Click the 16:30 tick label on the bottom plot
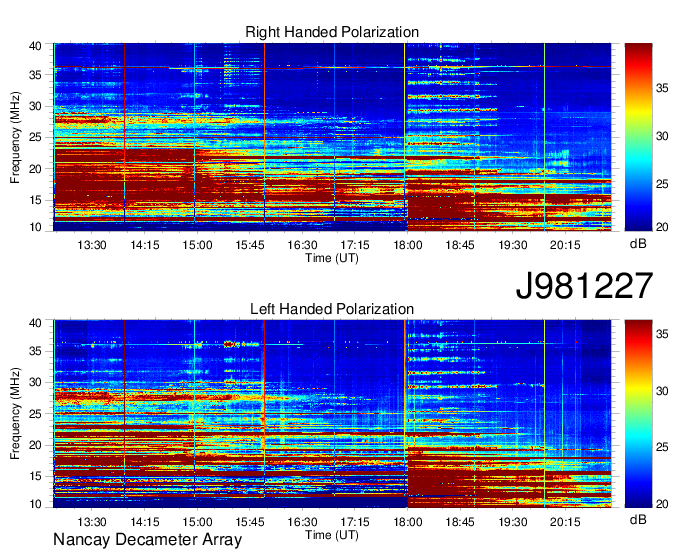 [x=302, y=522]
